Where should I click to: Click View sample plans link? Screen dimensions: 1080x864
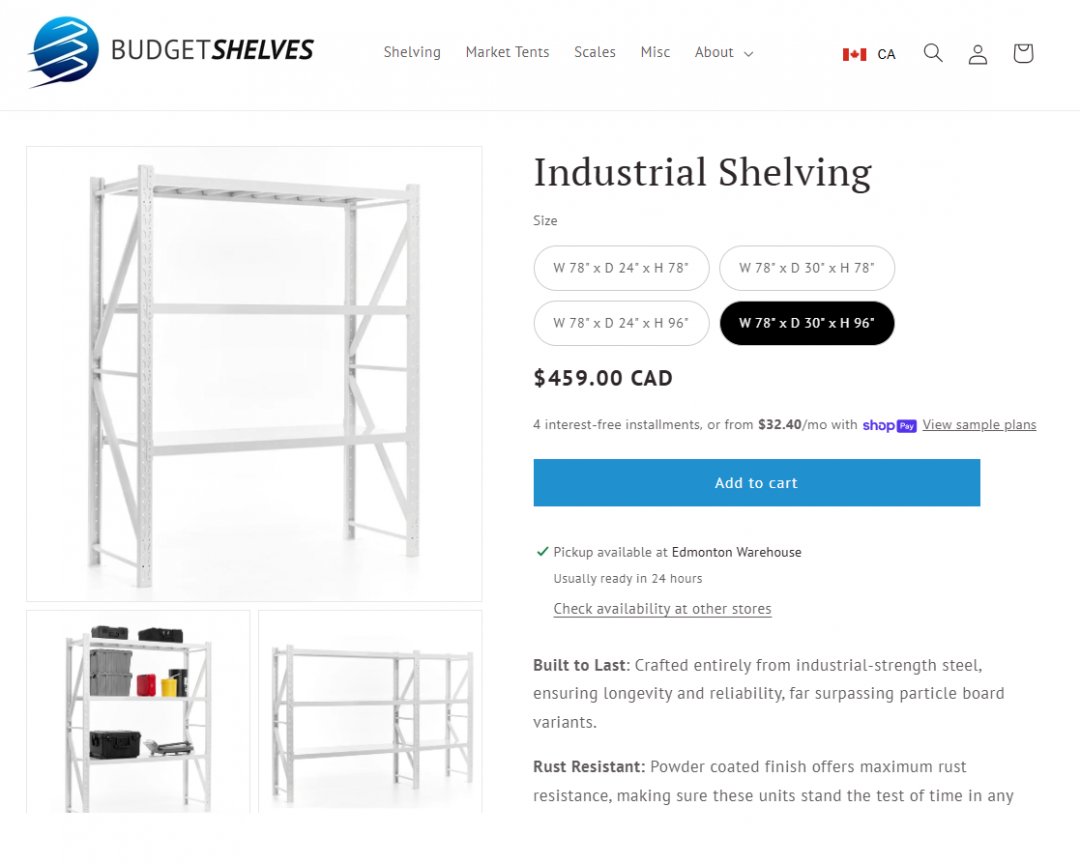979,425
